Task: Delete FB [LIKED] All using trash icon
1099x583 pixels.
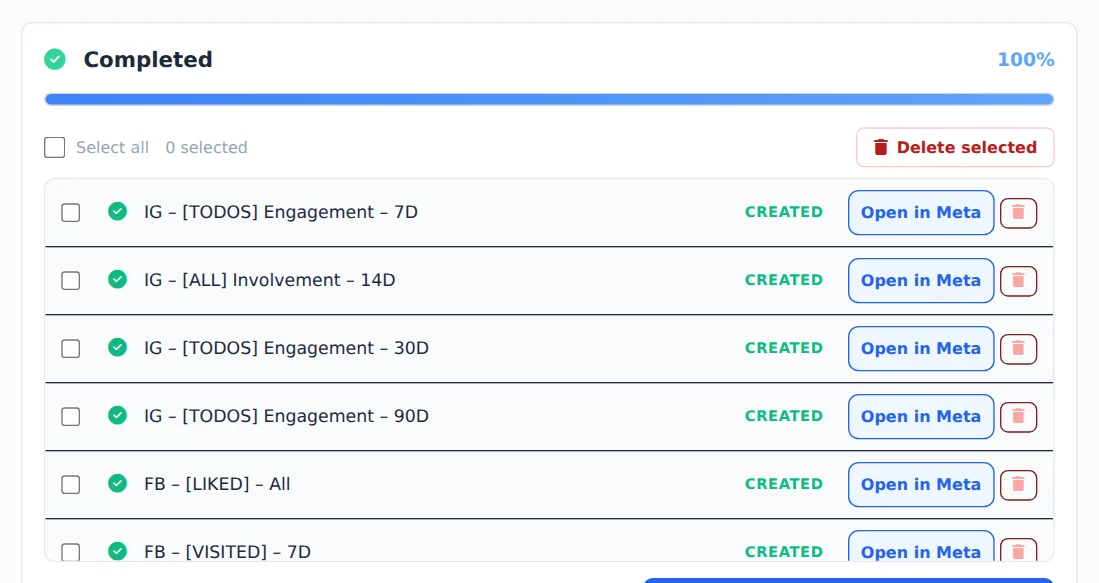Action: (1018, 485)
